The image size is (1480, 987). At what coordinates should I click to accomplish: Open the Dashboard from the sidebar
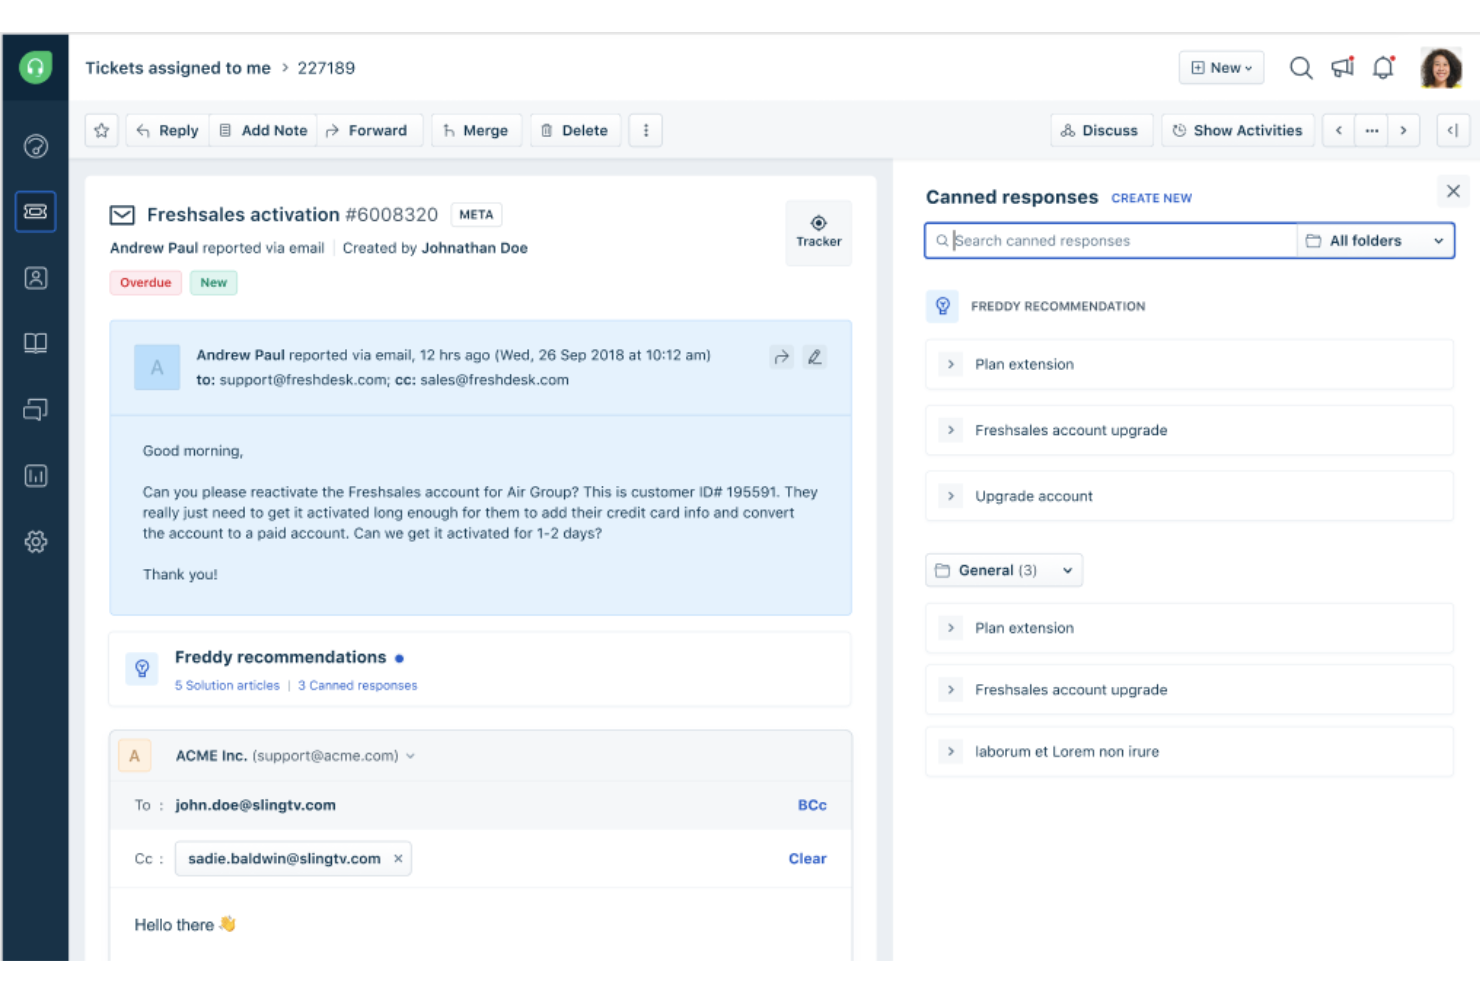(36, 146)
